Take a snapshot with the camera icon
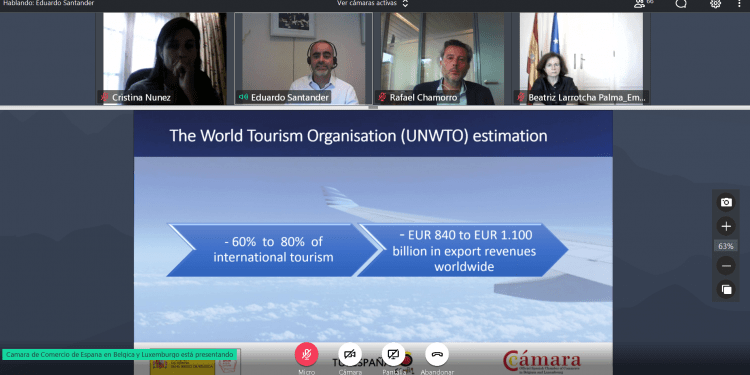The width and height of the screenshot is (750, 375). [726, 202]
